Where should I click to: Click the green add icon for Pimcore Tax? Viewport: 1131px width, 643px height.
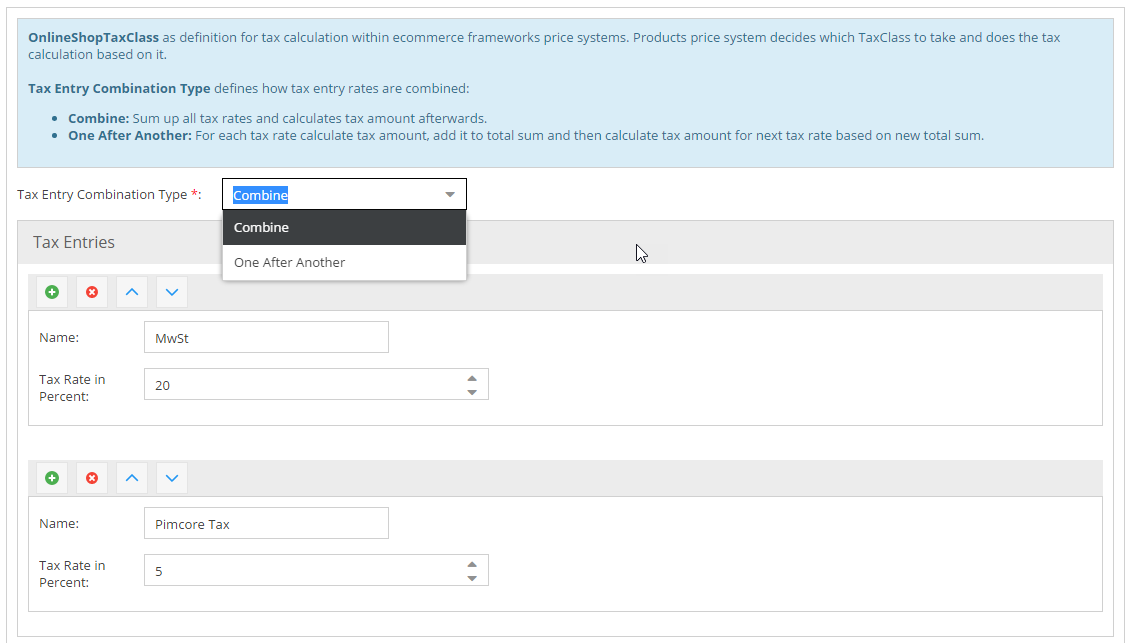click(x=52, y=478)
